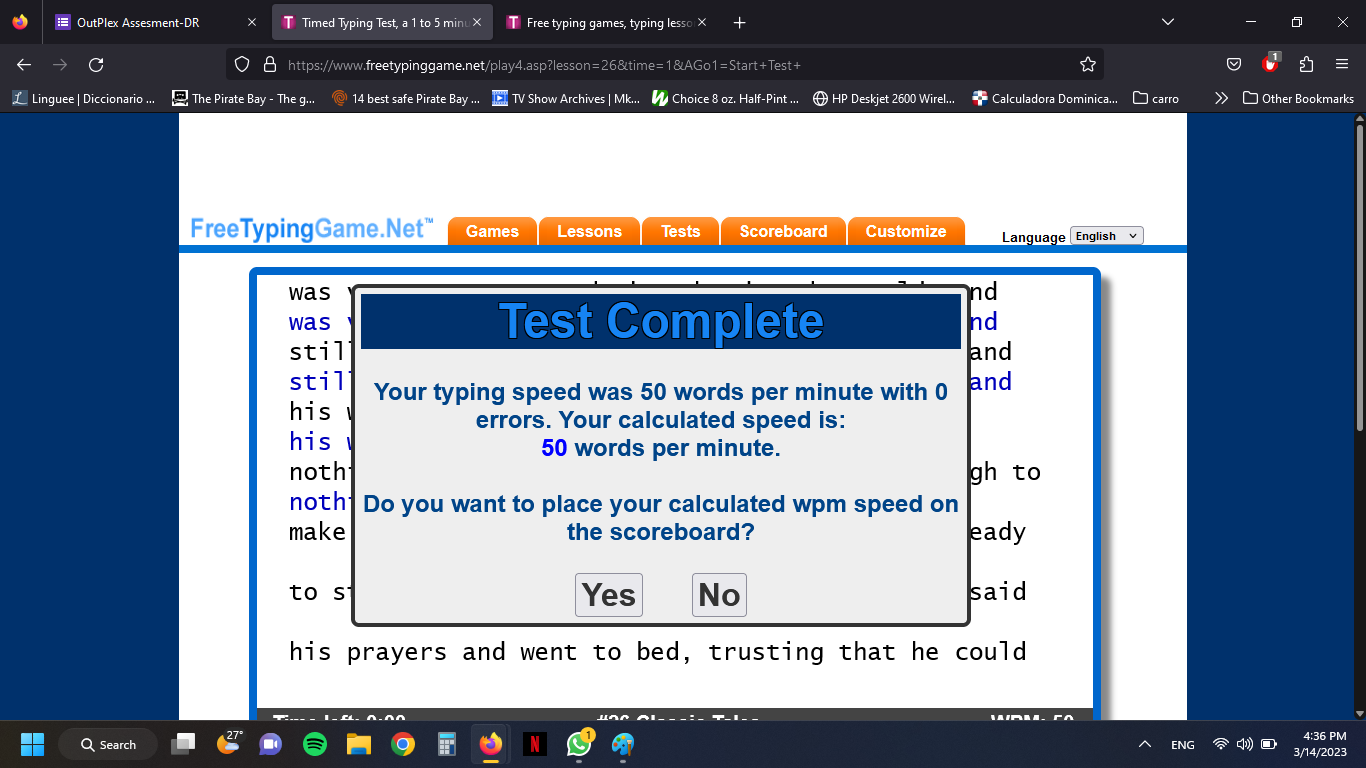Open the TV Show Archives bookmark
This screenshot has width=1366, height=768.
tap(566, 98)
